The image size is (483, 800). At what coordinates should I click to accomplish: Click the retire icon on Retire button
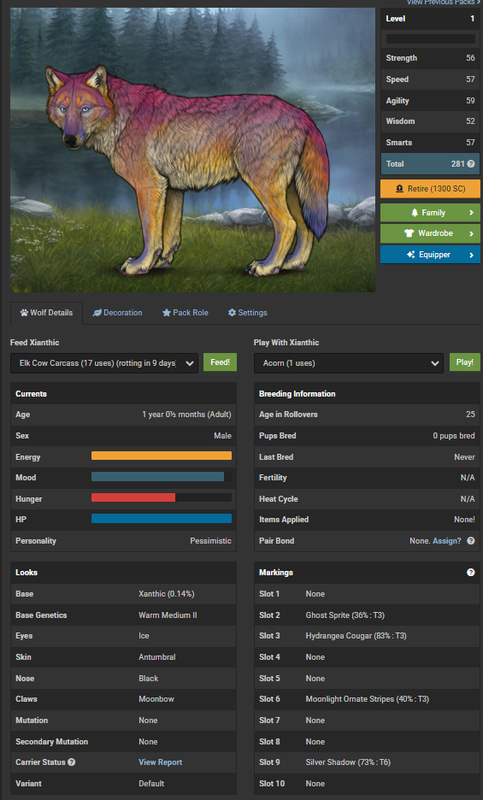(400, 189)
